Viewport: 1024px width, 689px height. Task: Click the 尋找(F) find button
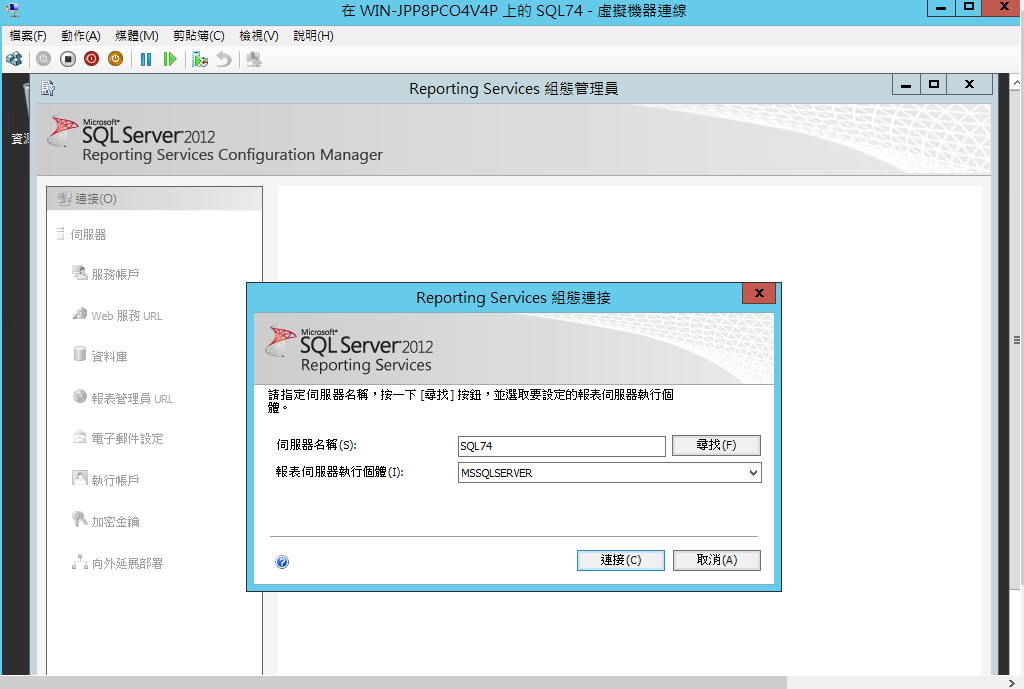tap(716, 445)
